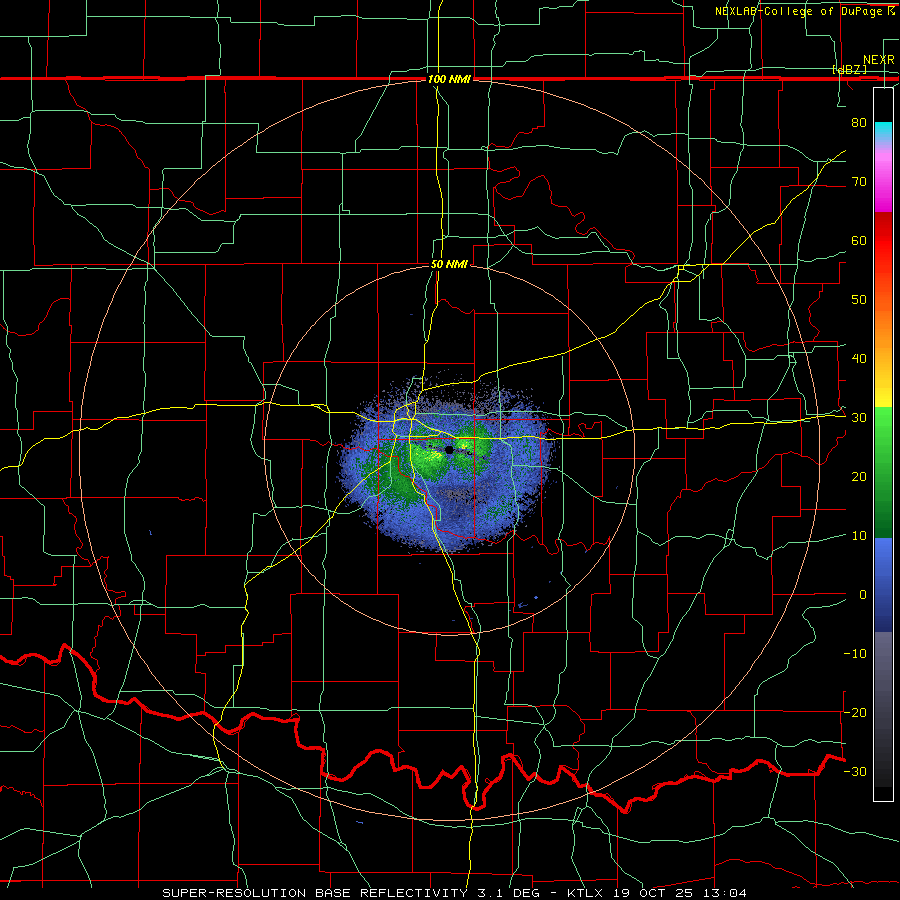Screen dimensions: 900x900
Task: Click the 70 dBZ value on the color scale
Action: coord(859,182)
